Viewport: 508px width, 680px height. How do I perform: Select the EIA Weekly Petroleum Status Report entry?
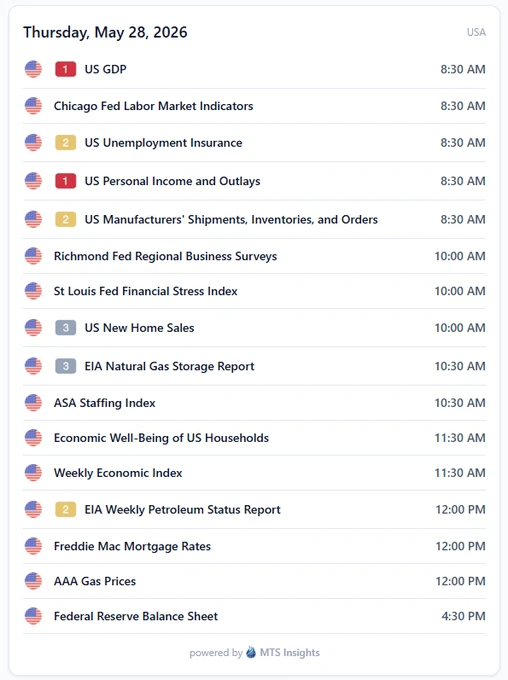click(x=182, y=510)
